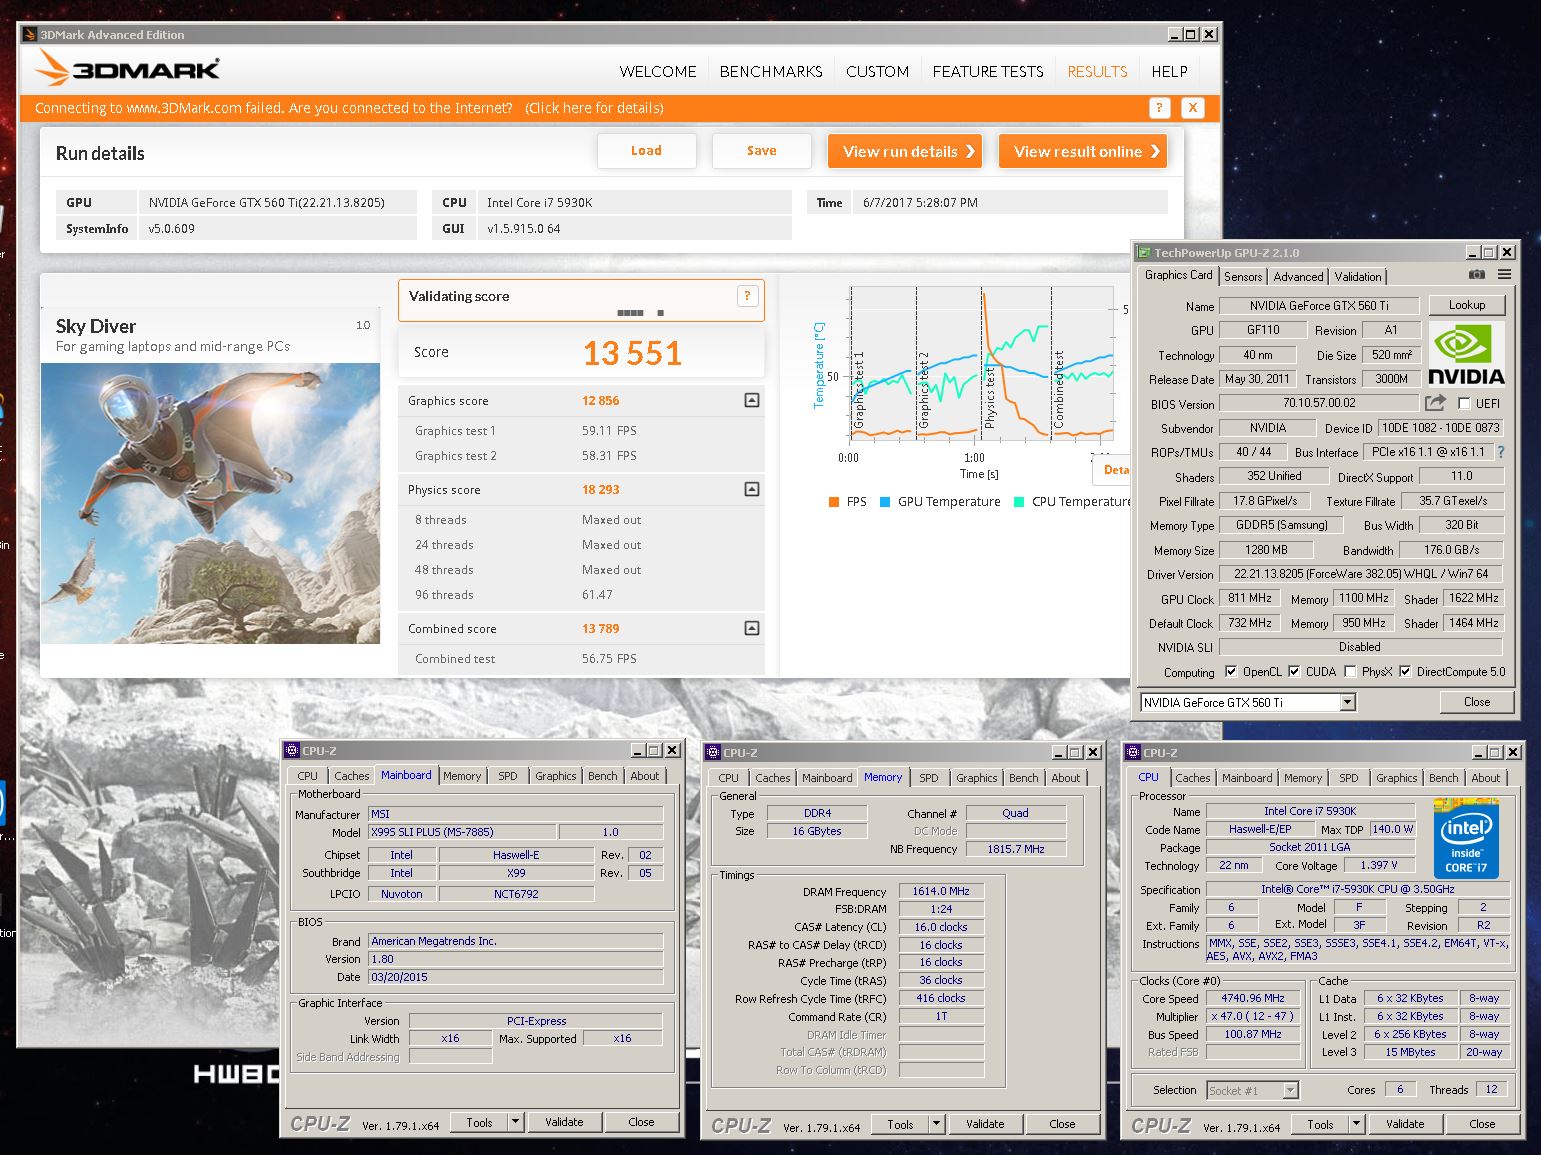The height and width of the screenshot is (1155, 1541).
Task: Click the green CPU Temperature legend swatch
Action: 1018,502
